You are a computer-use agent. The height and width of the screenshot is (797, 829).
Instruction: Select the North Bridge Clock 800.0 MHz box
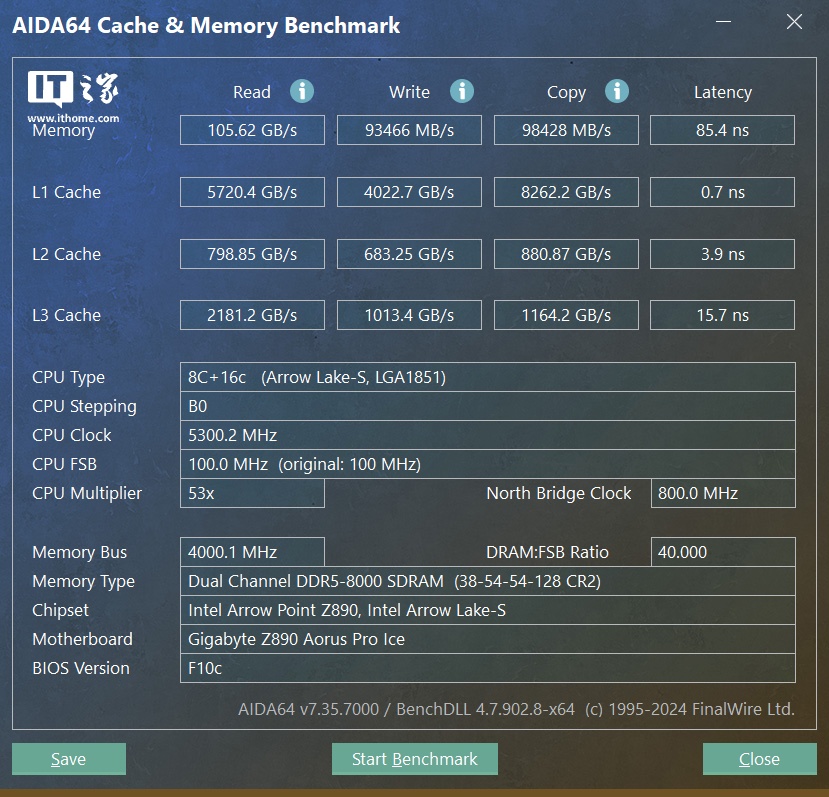coord(722,493)
